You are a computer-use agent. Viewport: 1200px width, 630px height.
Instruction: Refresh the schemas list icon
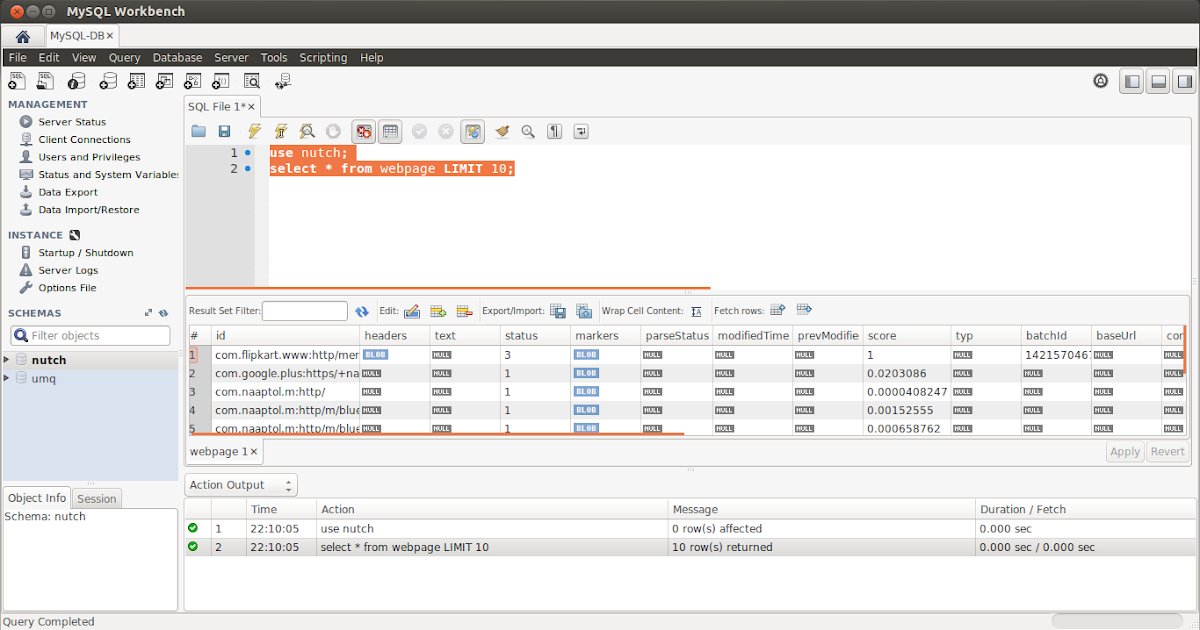[x=164, y=313]
